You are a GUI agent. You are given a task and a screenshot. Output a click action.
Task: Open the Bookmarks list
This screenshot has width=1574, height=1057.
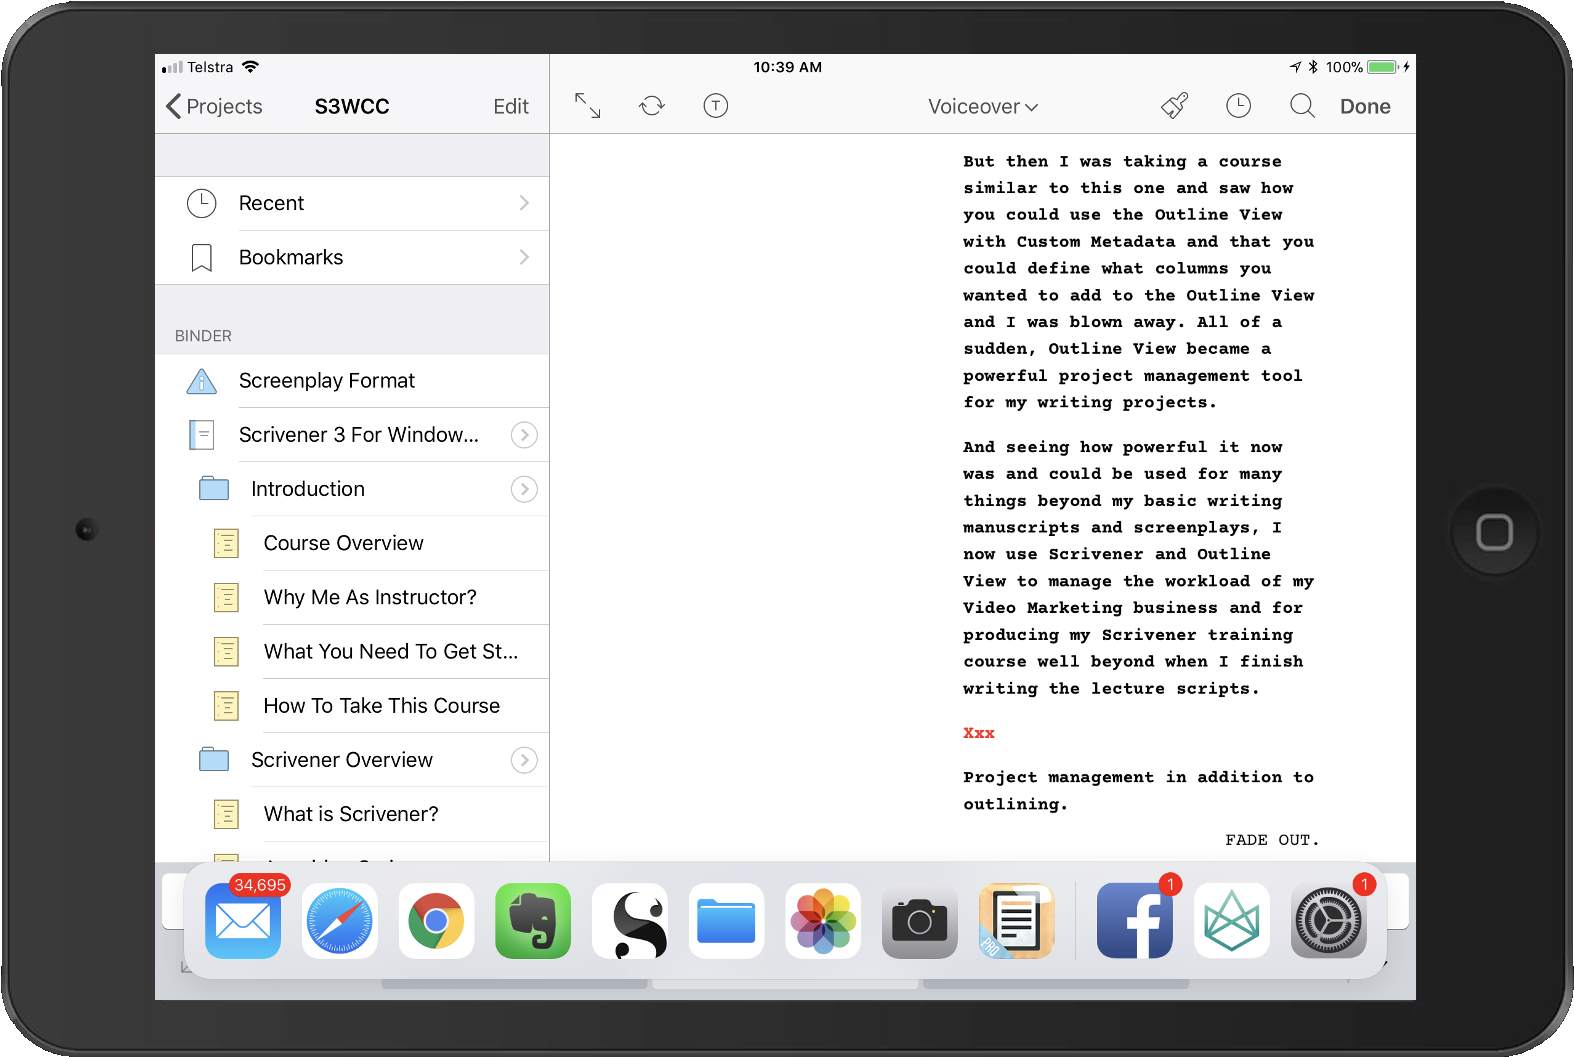point(352,258)
